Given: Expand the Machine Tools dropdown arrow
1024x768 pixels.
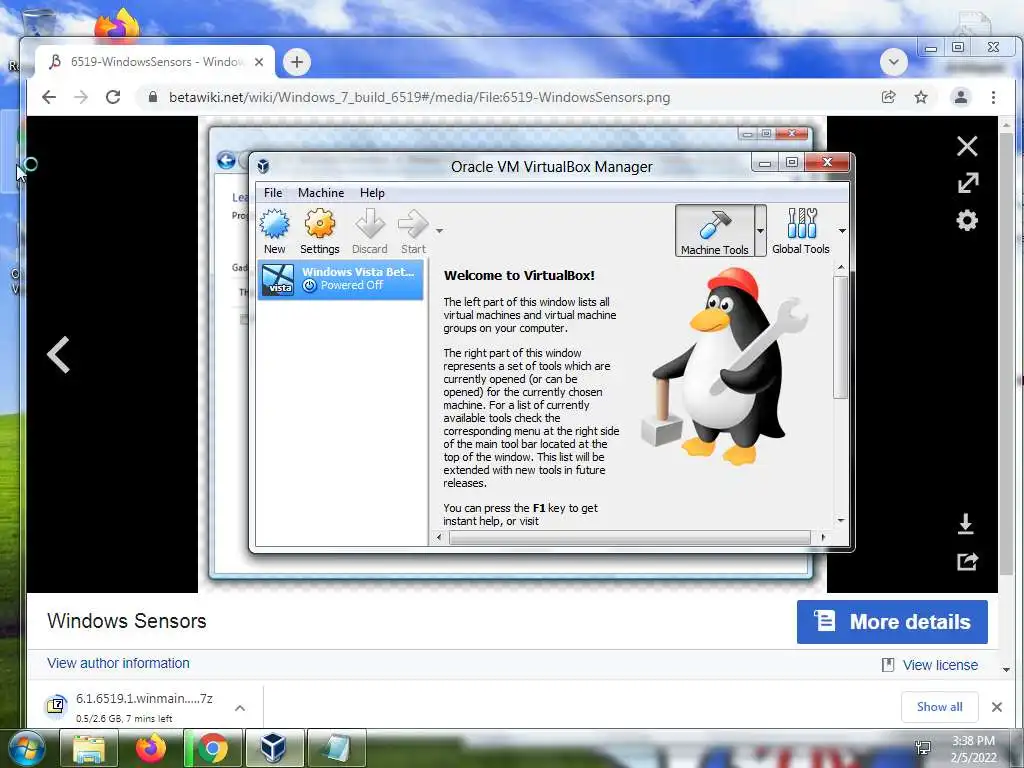Looking at the screenshot, I should pos(760,231).
